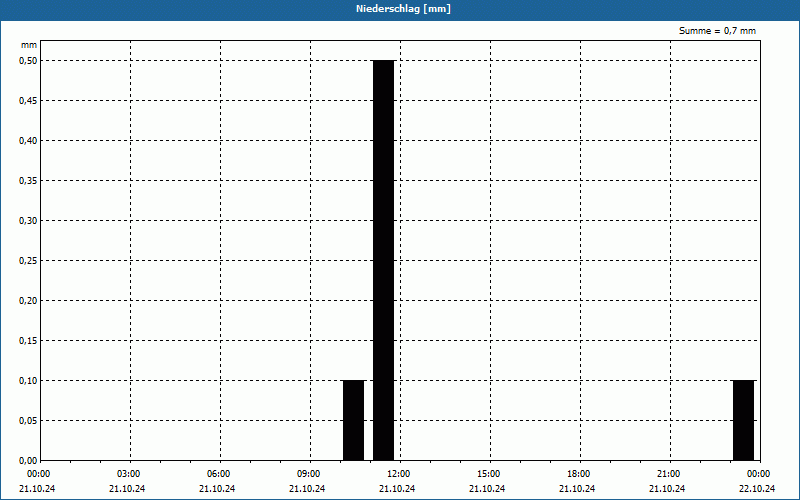The width and height of the screenshot is (800, 500).
Task: Click the 0,50 y-axis label
Action: [28, 61]
